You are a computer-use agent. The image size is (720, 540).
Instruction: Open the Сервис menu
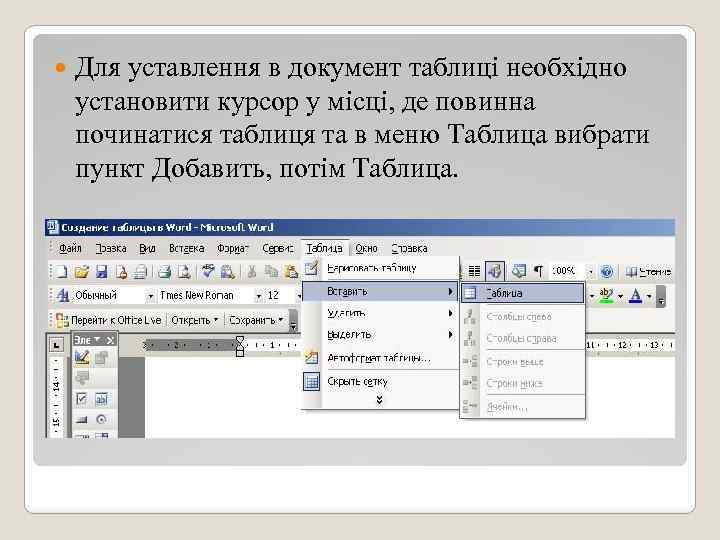coord(278,248)
